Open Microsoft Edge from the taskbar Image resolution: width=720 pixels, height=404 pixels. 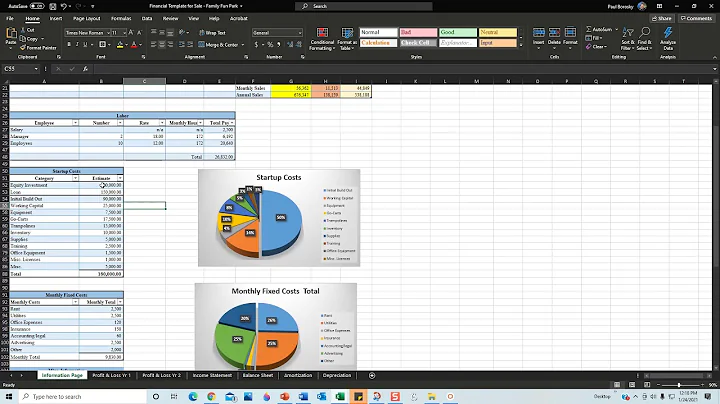[193, 397]
